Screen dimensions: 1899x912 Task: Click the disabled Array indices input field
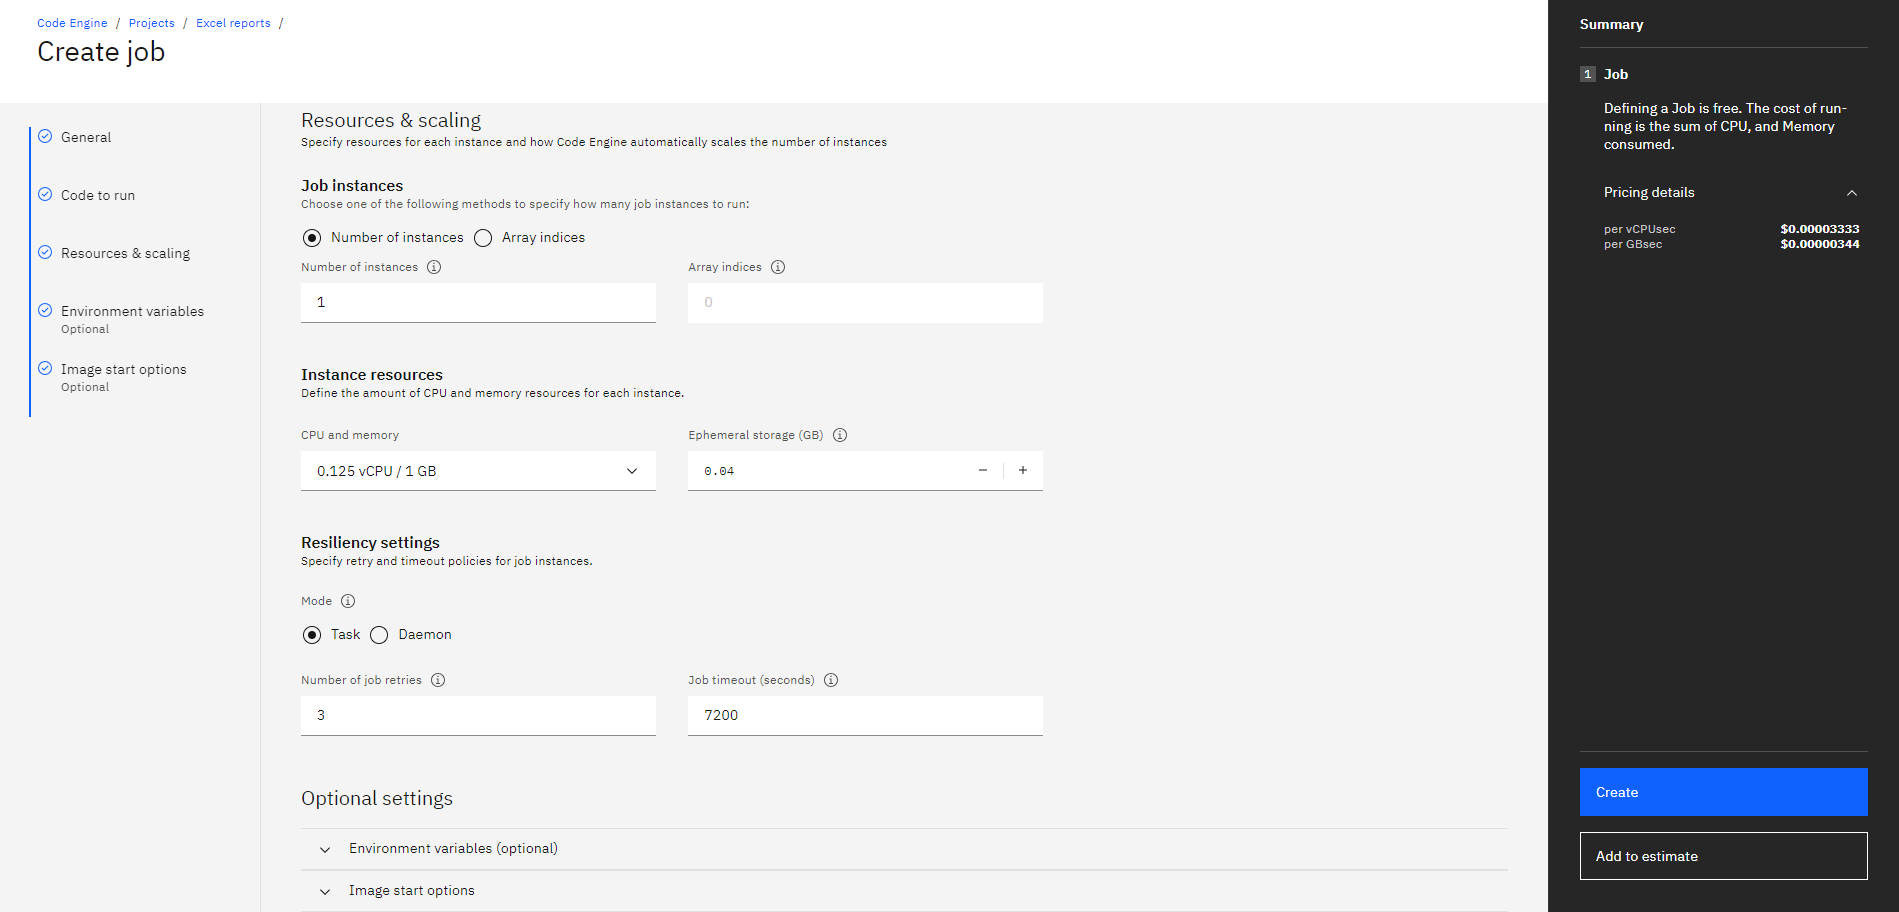[x=865, y=302]
